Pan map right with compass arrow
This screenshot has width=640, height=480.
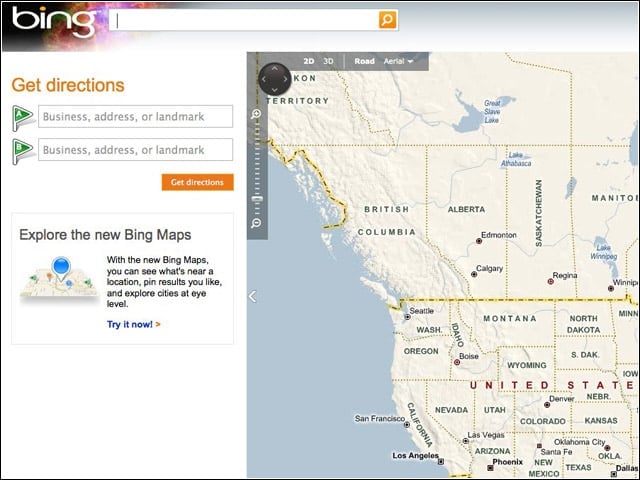[x=285, y=79]
